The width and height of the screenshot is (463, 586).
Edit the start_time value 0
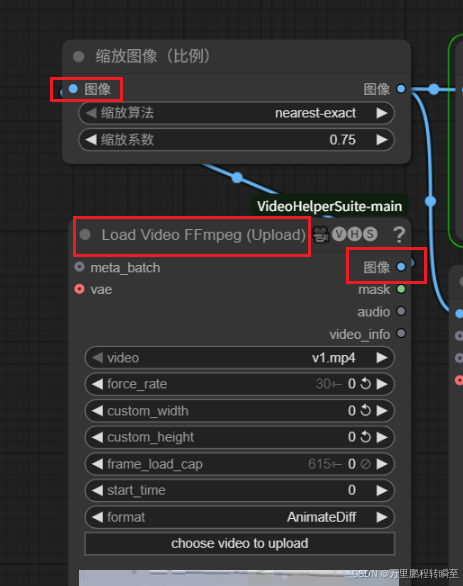pyautogui.click(x=352, y=490)
